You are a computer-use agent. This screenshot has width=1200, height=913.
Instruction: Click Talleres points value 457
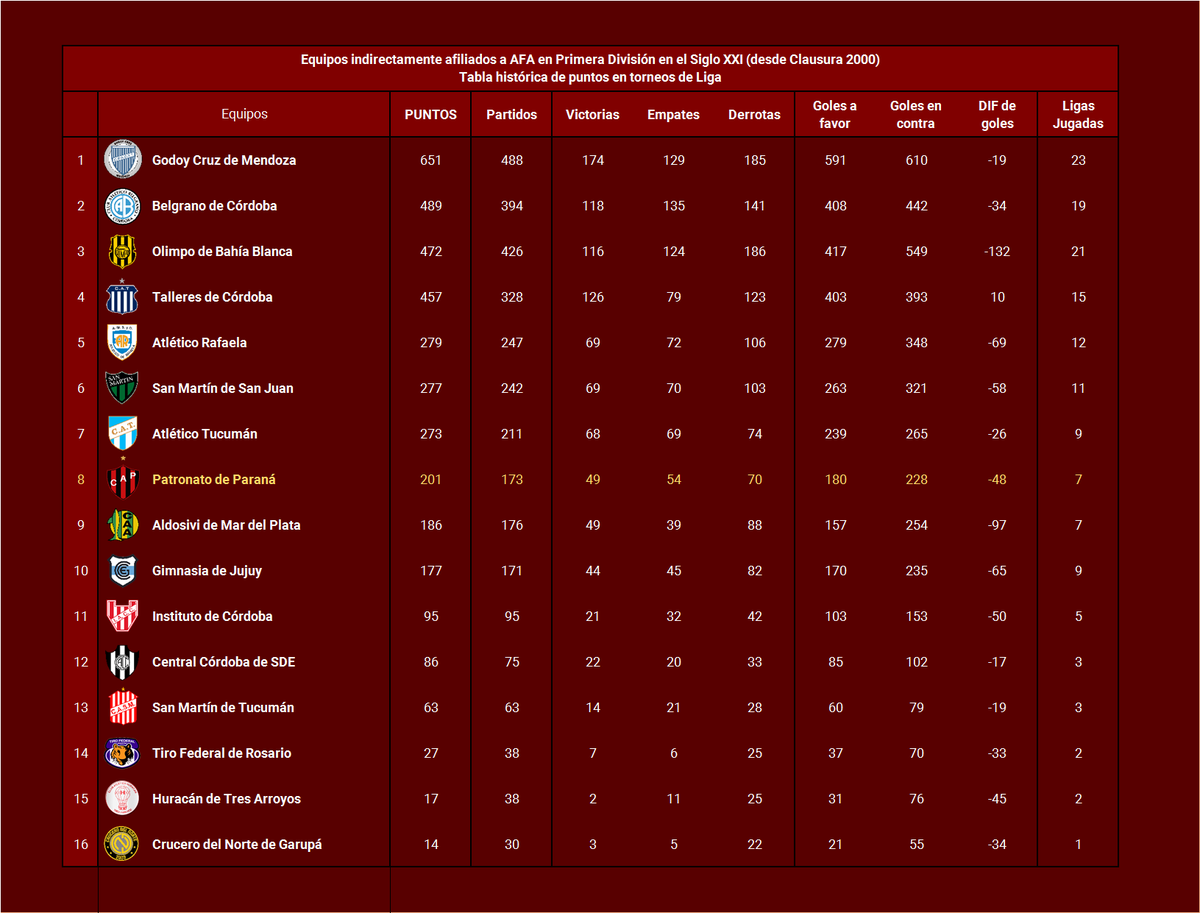431,297
